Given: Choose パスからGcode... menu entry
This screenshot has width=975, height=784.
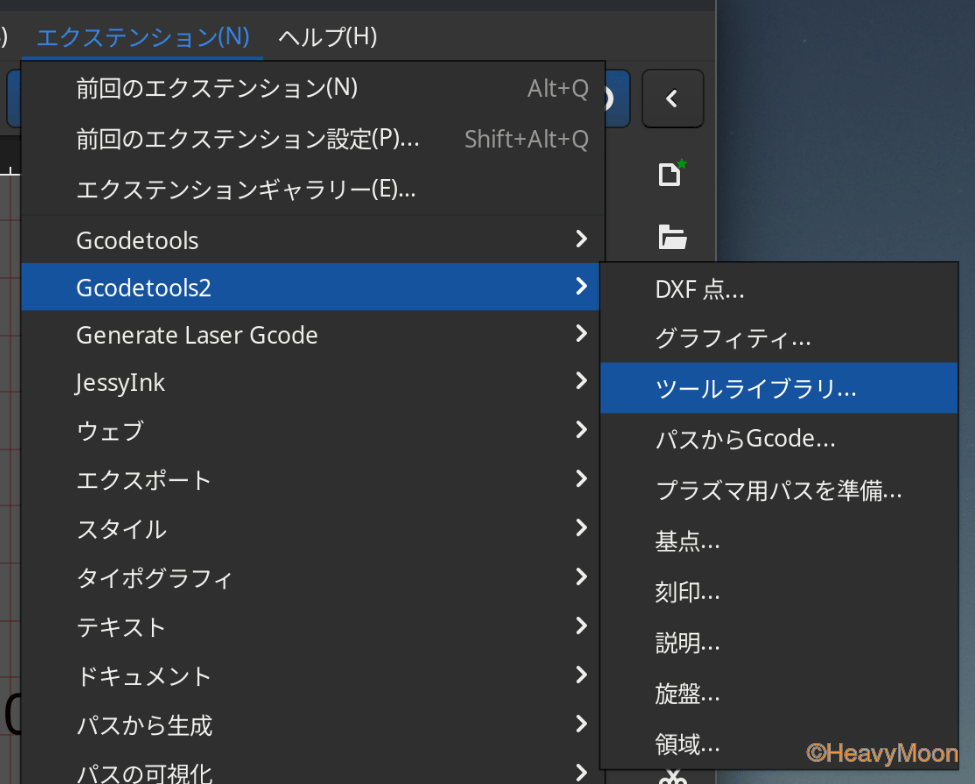Looking at the screenshot, I should tap(745, 438).
